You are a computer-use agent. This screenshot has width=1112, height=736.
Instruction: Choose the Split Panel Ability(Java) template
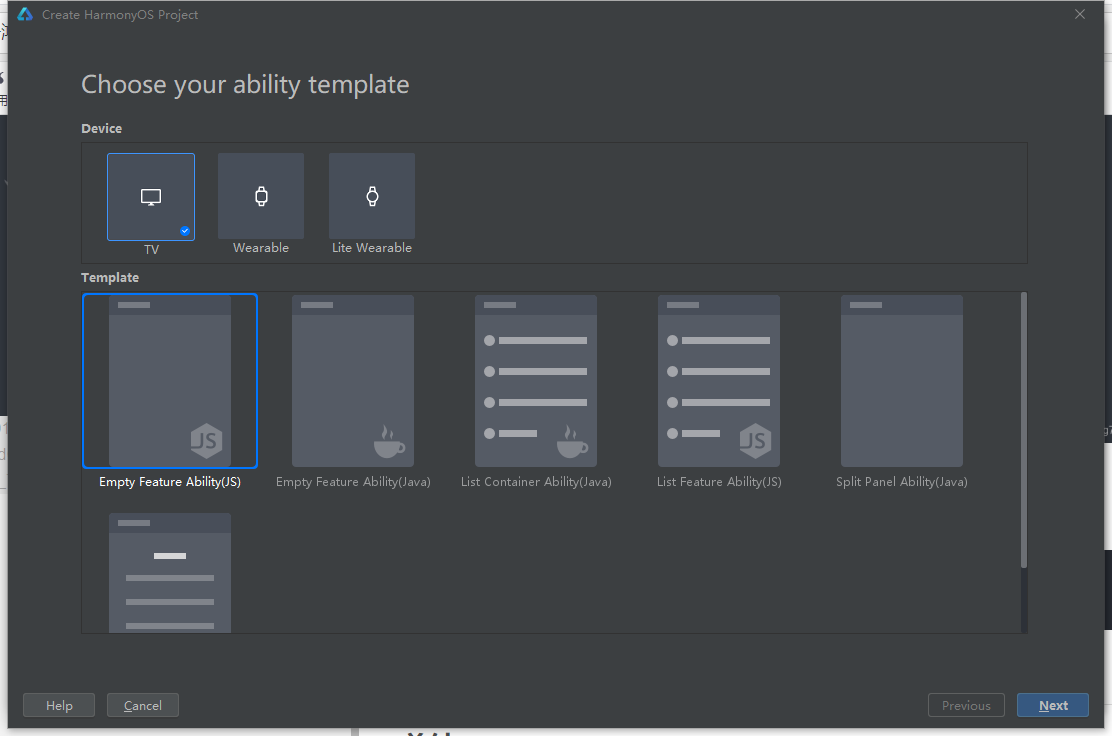point(901,381)
